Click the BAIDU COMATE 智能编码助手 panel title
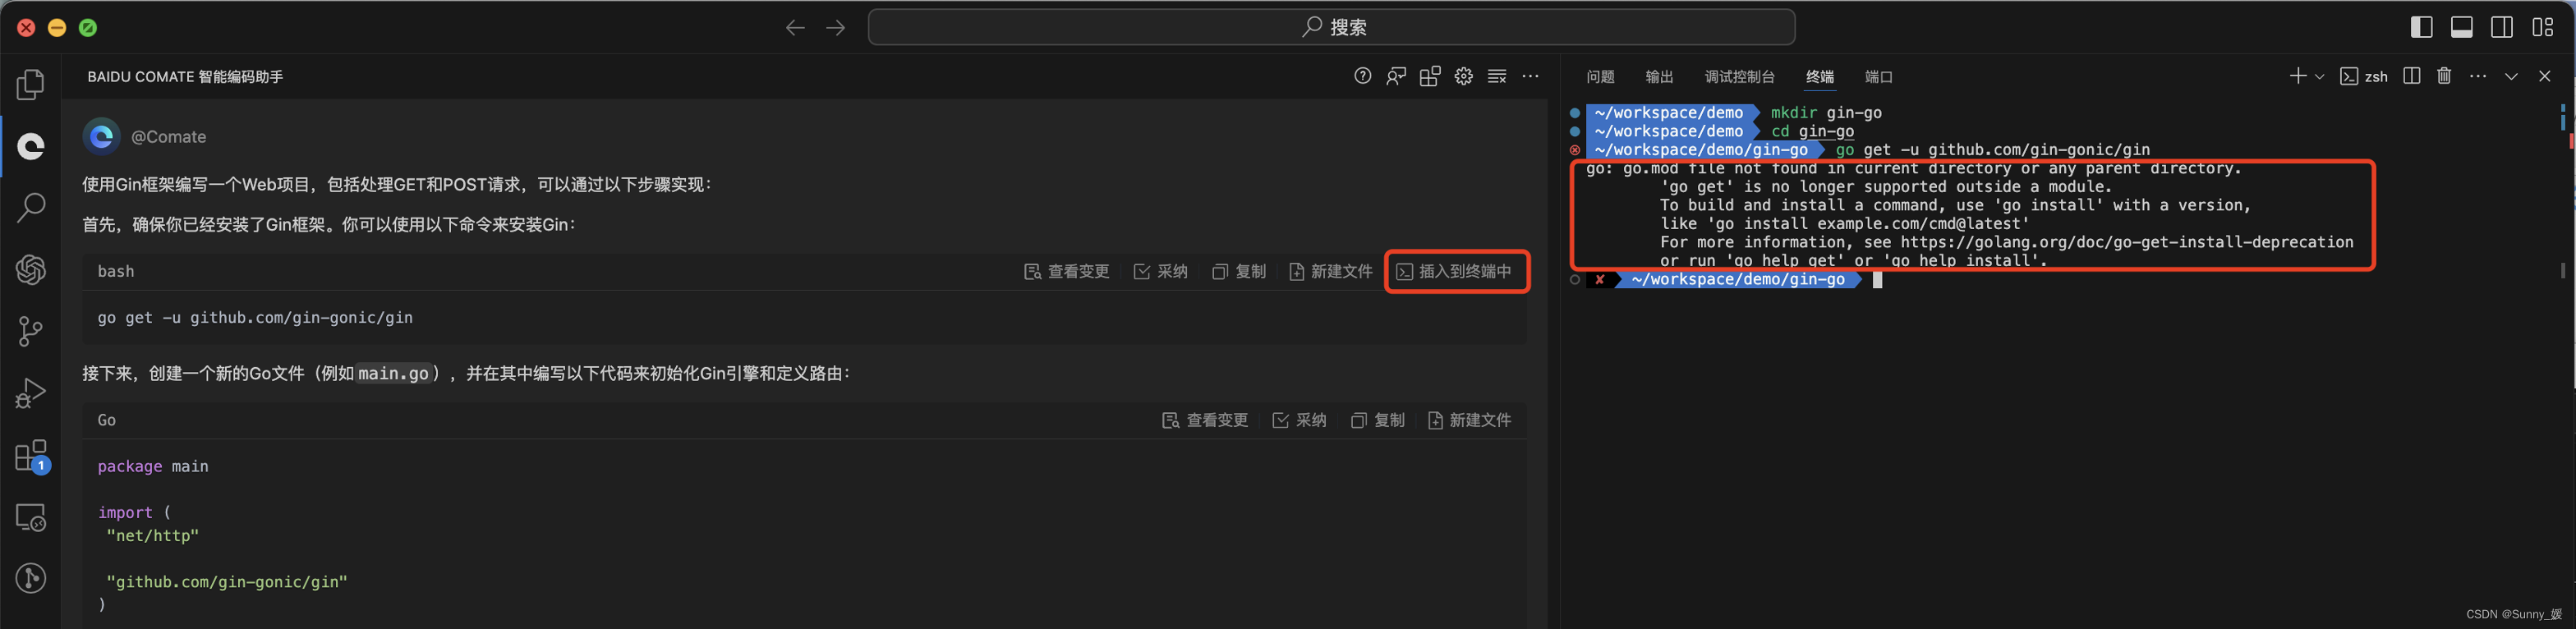 click(x=185, y=77)
